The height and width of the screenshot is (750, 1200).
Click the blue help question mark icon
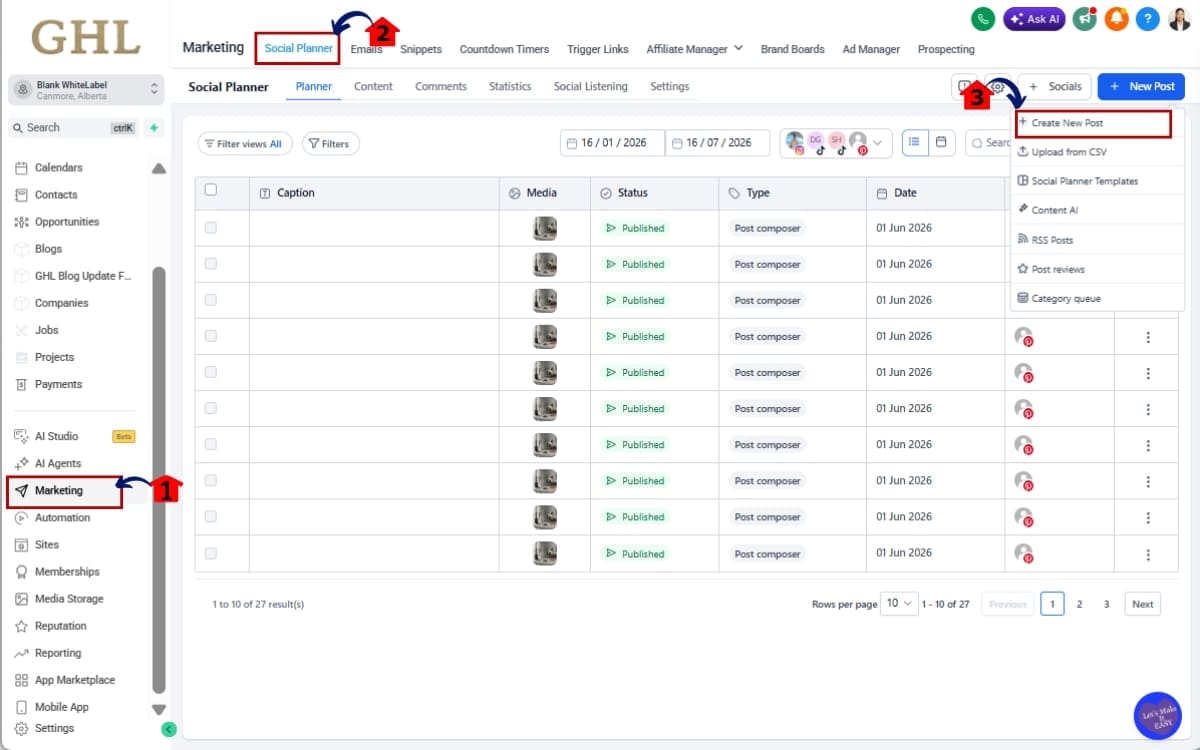tap(1149, 19)
